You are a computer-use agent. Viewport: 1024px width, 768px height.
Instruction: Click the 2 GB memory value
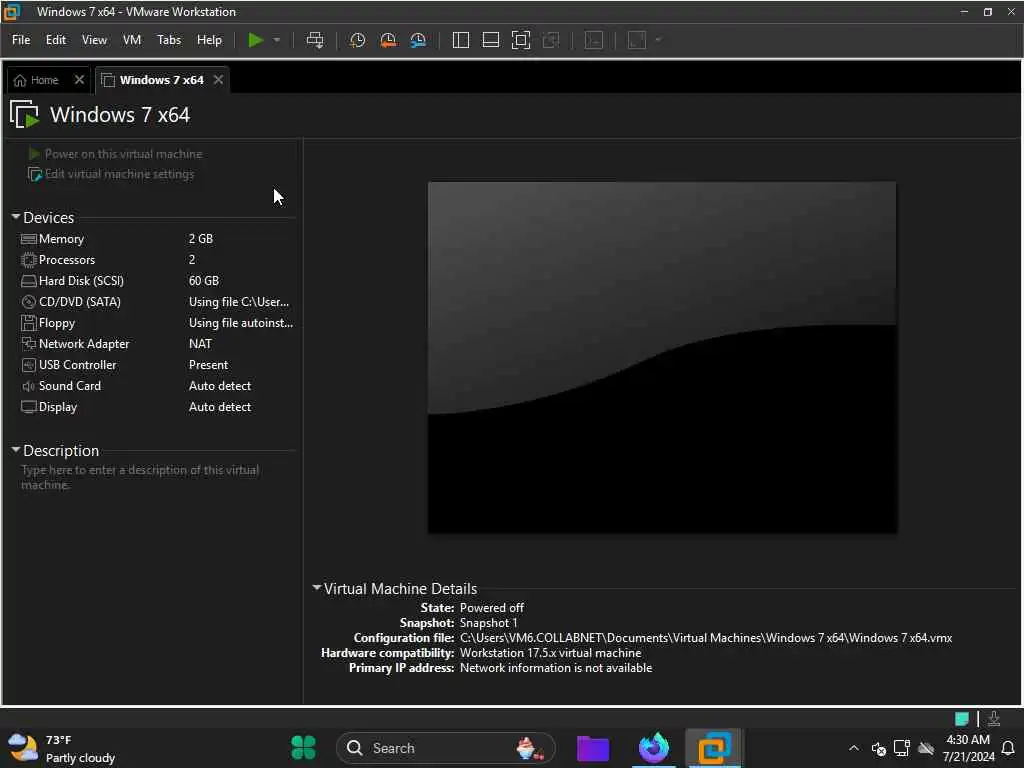(x=200, y=239)
